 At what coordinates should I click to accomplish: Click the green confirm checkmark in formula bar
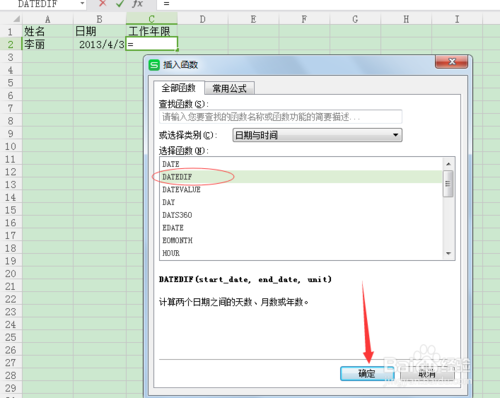click(x=120, y=3)
